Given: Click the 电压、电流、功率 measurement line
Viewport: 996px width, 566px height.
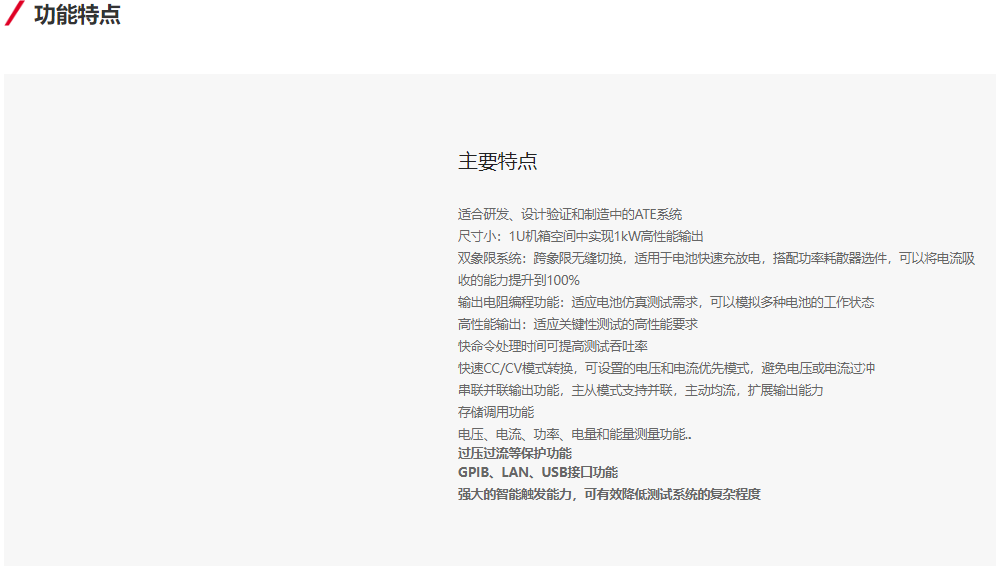Looking at the screenshot, I should pyautogui.click(x=574, y=434).
